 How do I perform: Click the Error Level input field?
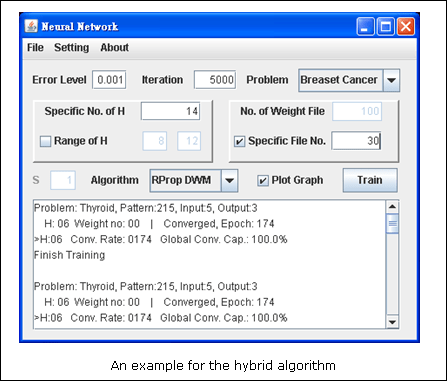pos(109,80)
